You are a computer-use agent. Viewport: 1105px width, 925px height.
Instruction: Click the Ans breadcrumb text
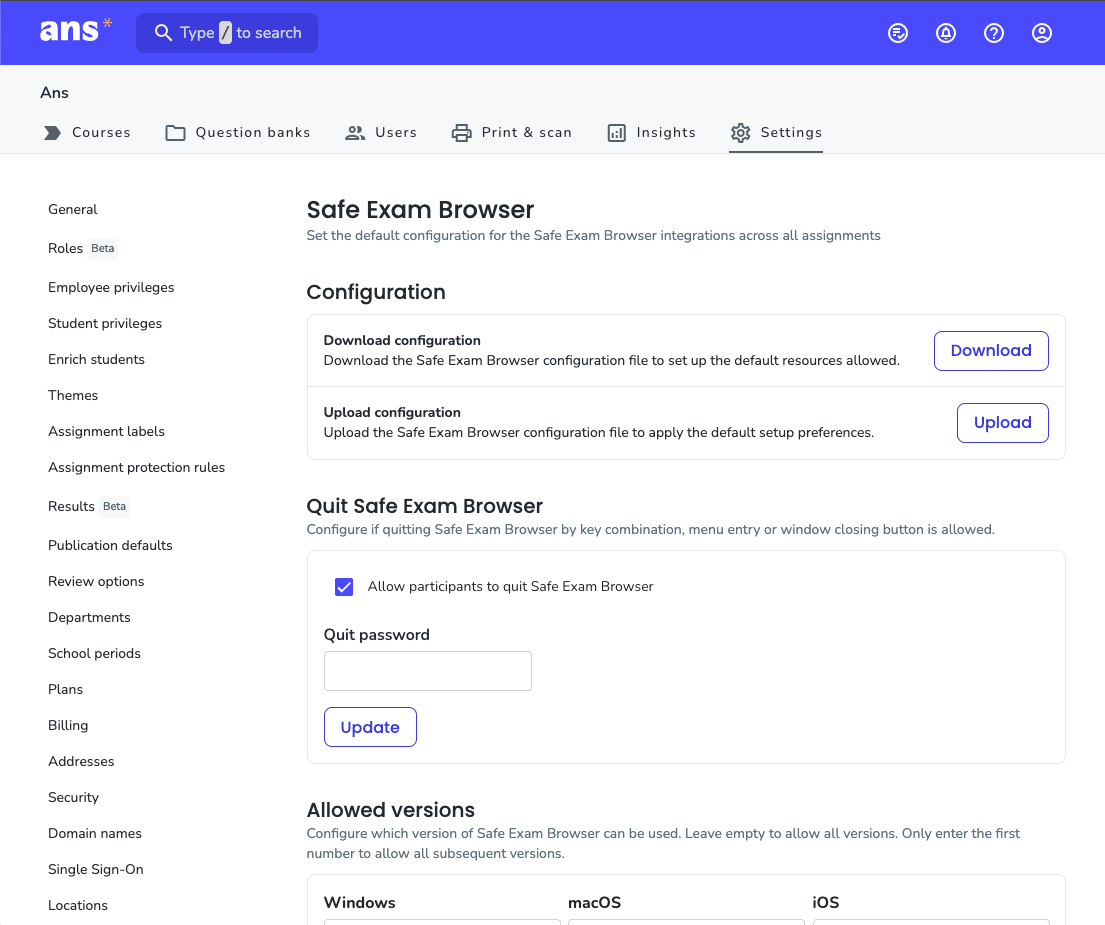click(x=54, y=93)
